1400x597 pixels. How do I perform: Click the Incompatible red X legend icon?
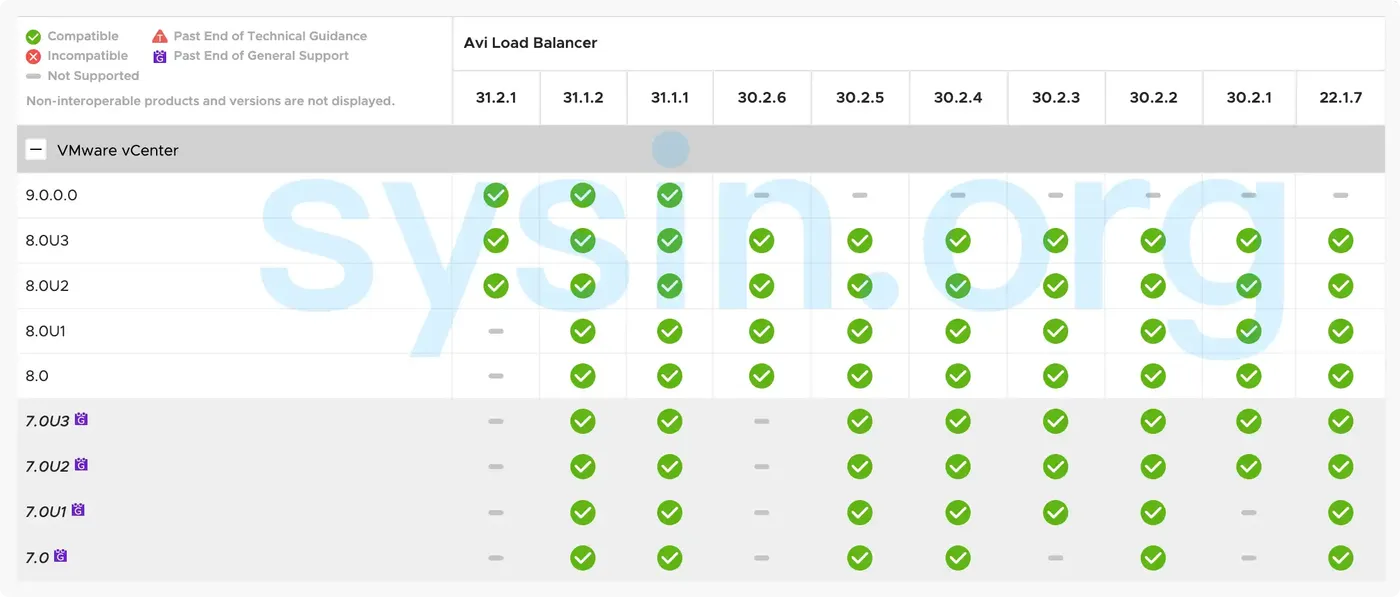pyautogui.click(x=31, y=56)
